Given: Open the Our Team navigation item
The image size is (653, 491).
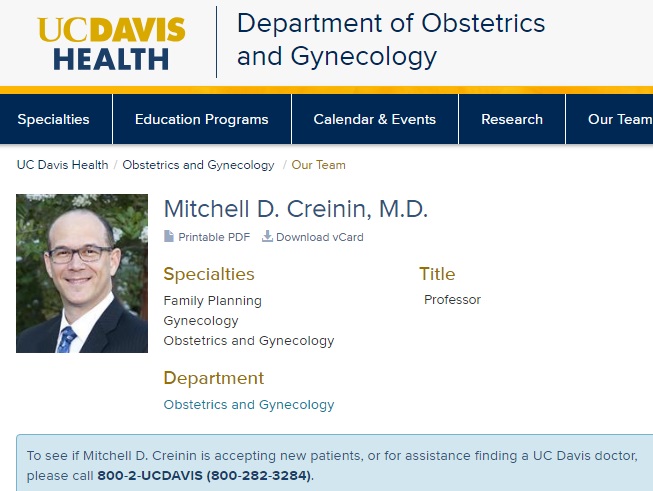Looking at the screenshot, I should (x=620, y=120).
